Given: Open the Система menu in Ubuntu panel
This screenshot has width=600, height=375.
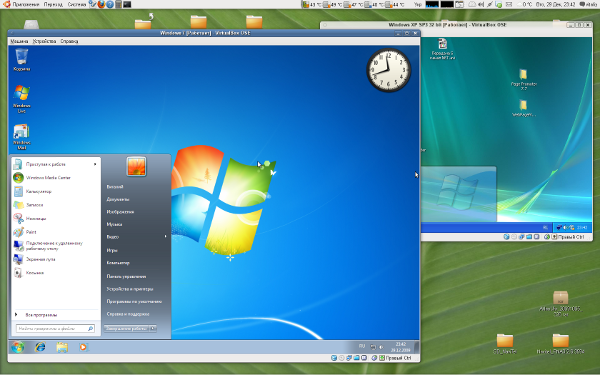Looking at the screenshot, I should (77, 5).
